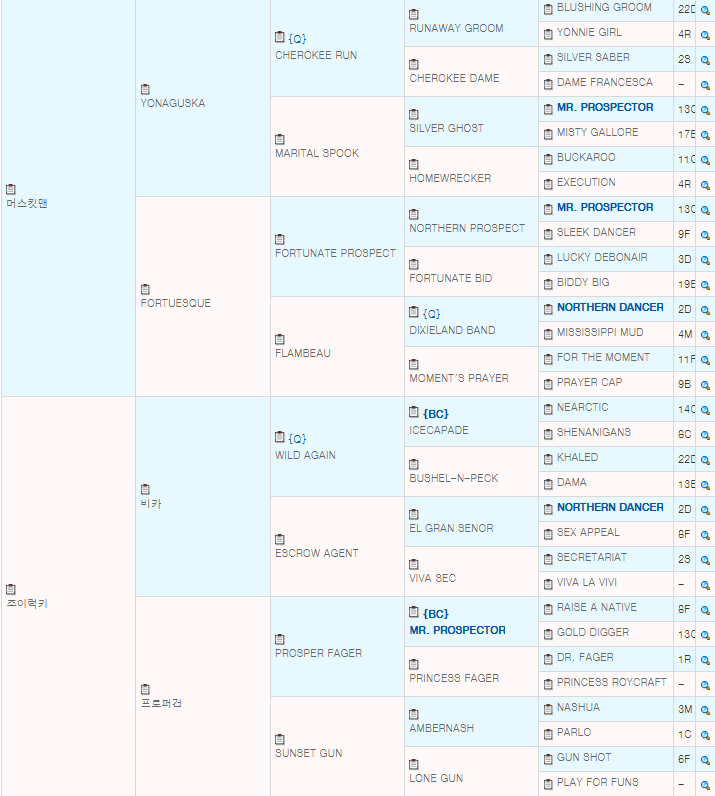Open the {BC} link above ICECAPADE
Image resolution: width=715 pixels, height=796 pixels.
435,412
